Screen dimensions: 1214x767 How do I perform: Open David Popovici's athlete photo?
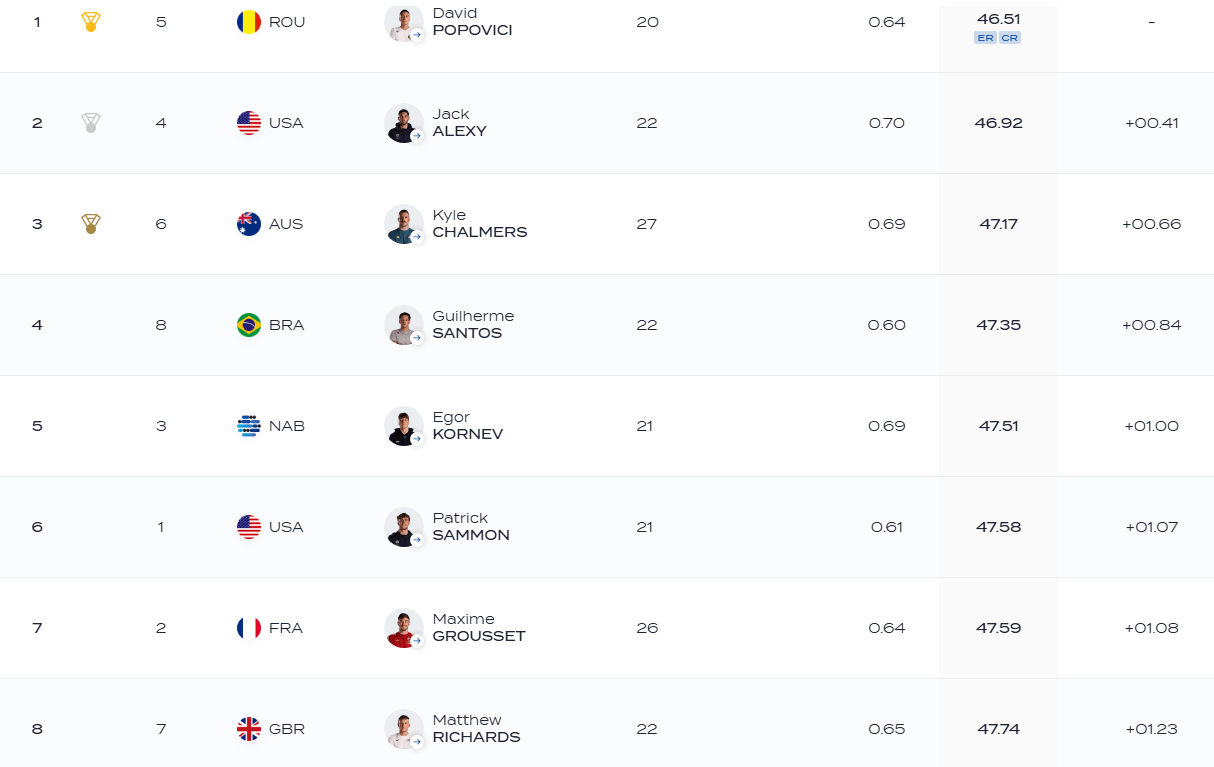pyautogui.click(x=404, y=22)
